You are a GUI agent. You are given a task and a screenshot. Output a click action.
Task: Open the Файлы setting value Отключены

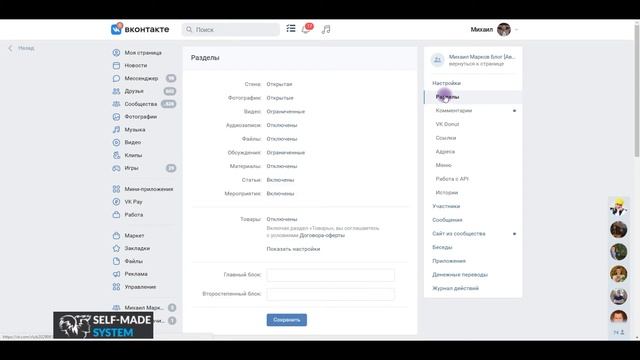coord(282,139)
